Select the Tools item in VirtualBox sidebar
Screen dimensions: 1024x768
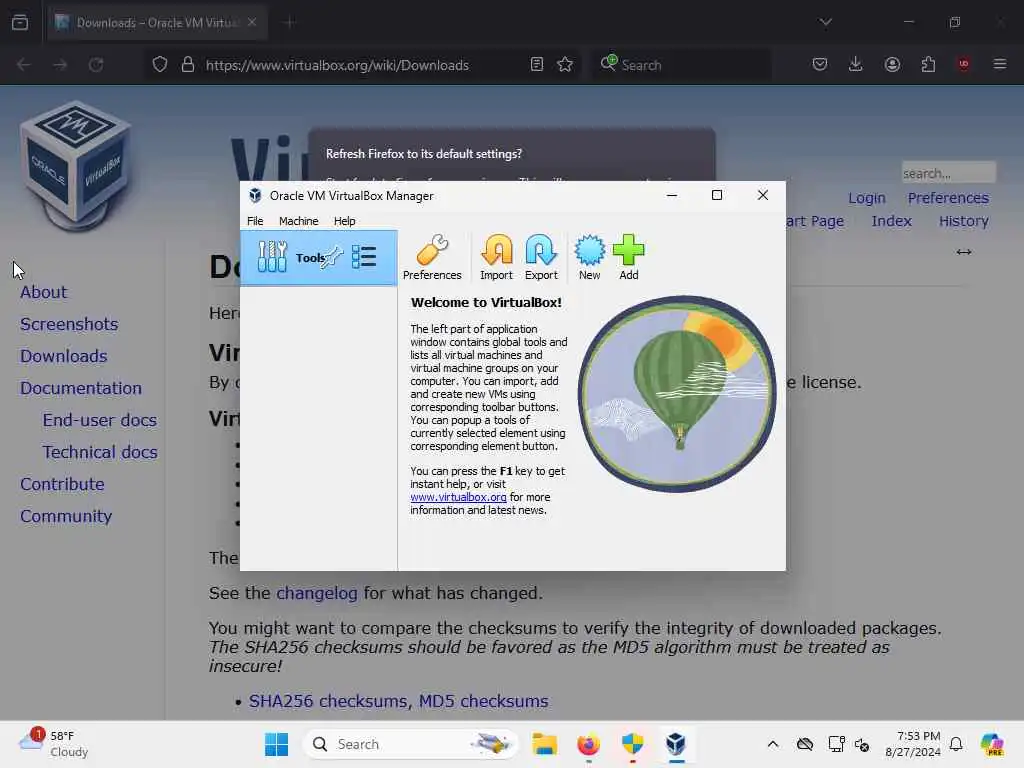319,257
